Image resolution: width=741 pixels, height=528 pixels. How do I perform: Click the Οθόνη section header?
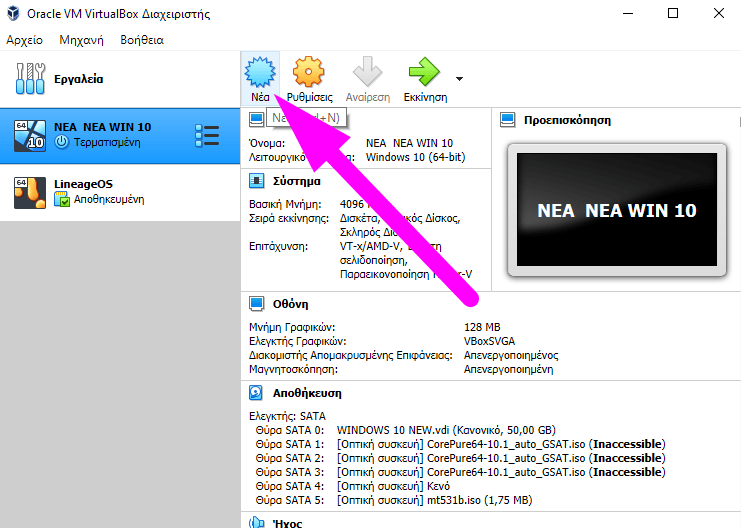point(290,304)
